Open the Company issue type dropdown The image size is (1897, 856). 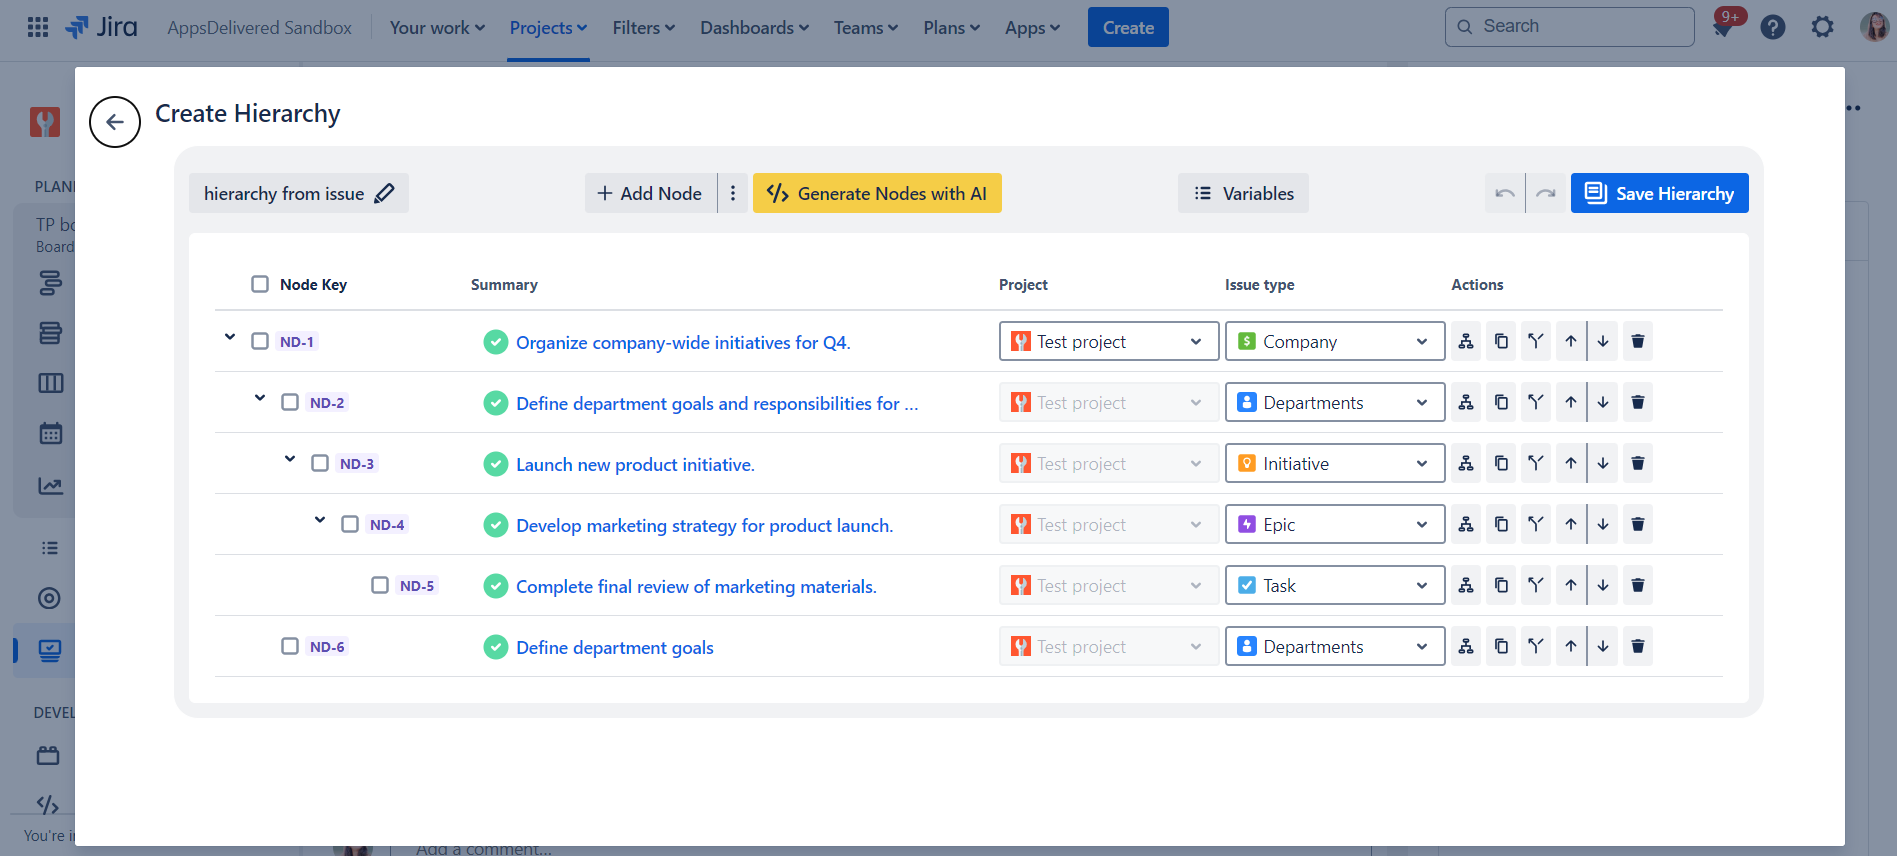click(1334, 342)
